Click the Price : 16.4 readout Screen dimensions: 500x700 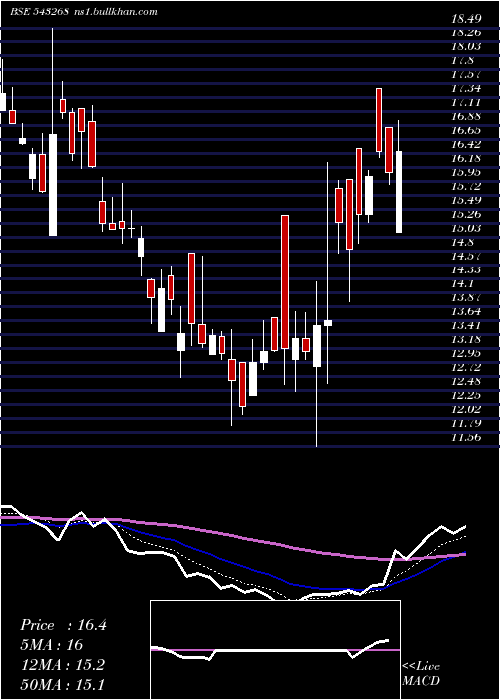(63, 625)
